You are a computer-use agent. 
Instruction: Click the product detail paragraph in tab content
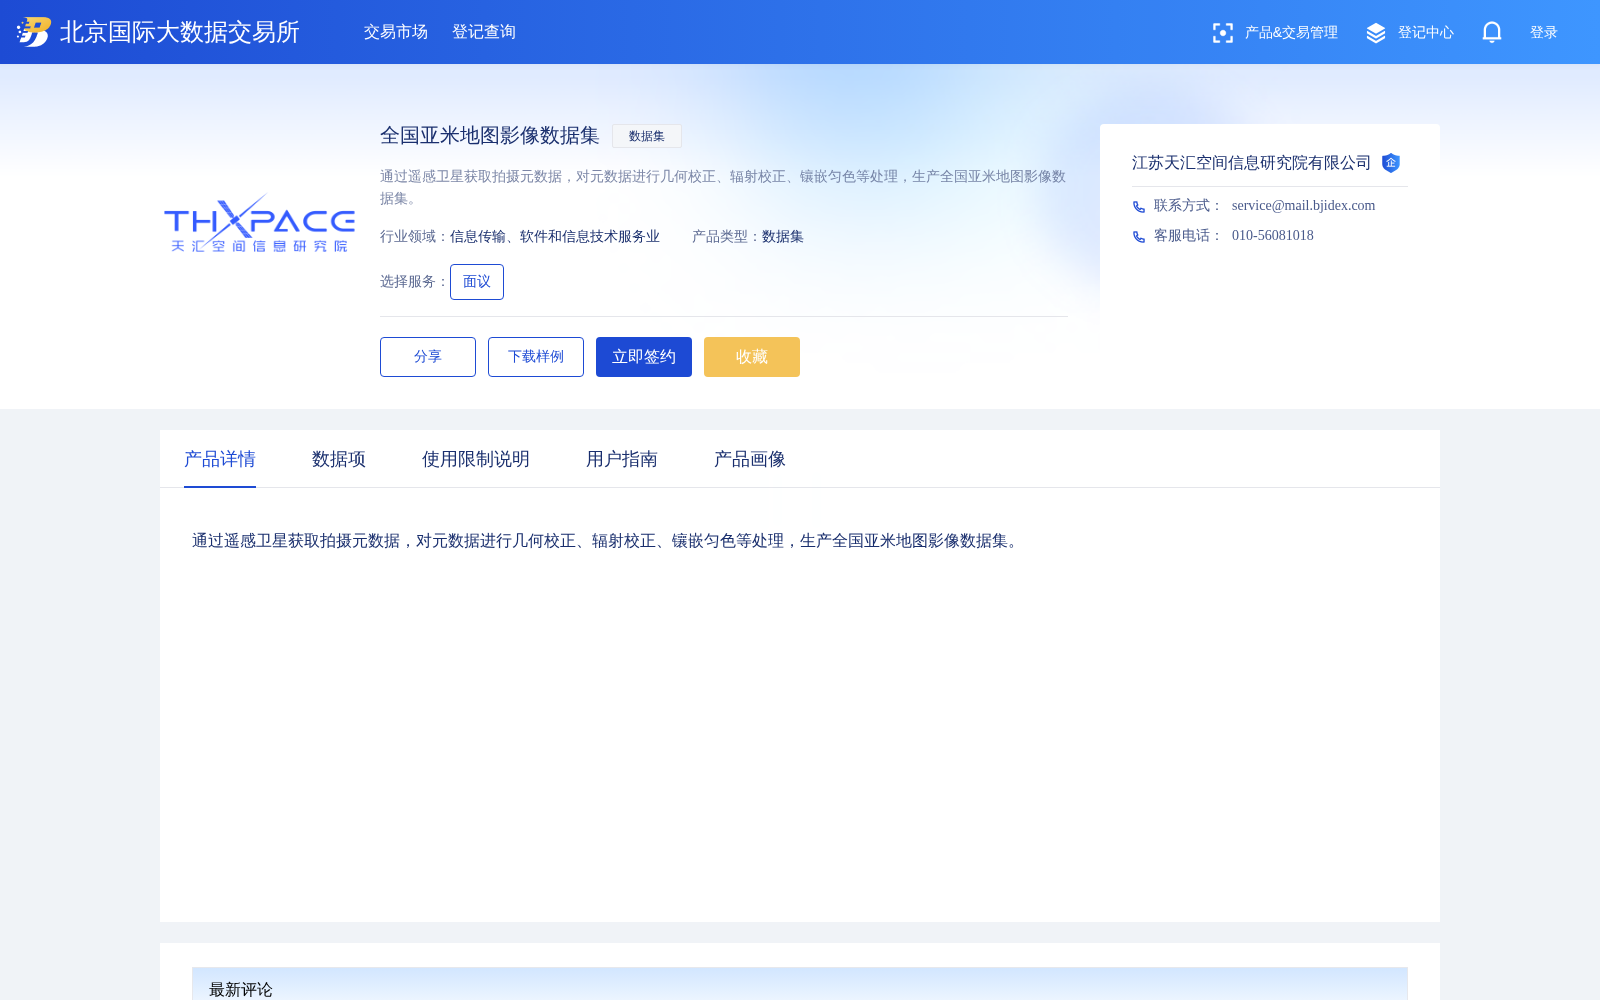click(608, 541)
